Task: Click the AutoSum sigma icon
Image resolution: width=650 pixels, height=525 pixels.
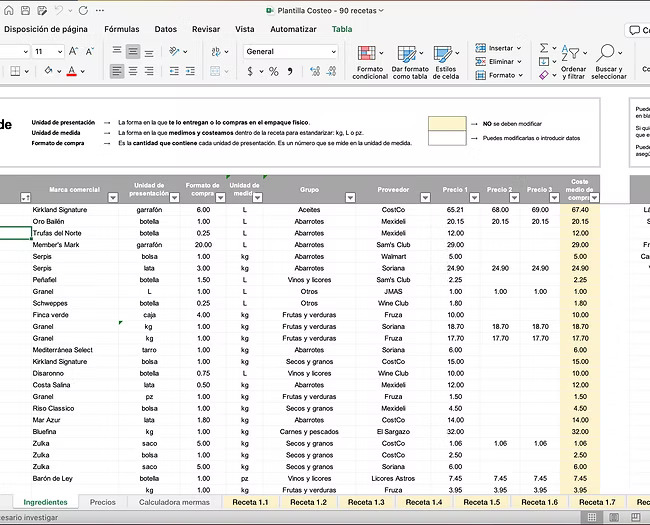Action: 544,48
